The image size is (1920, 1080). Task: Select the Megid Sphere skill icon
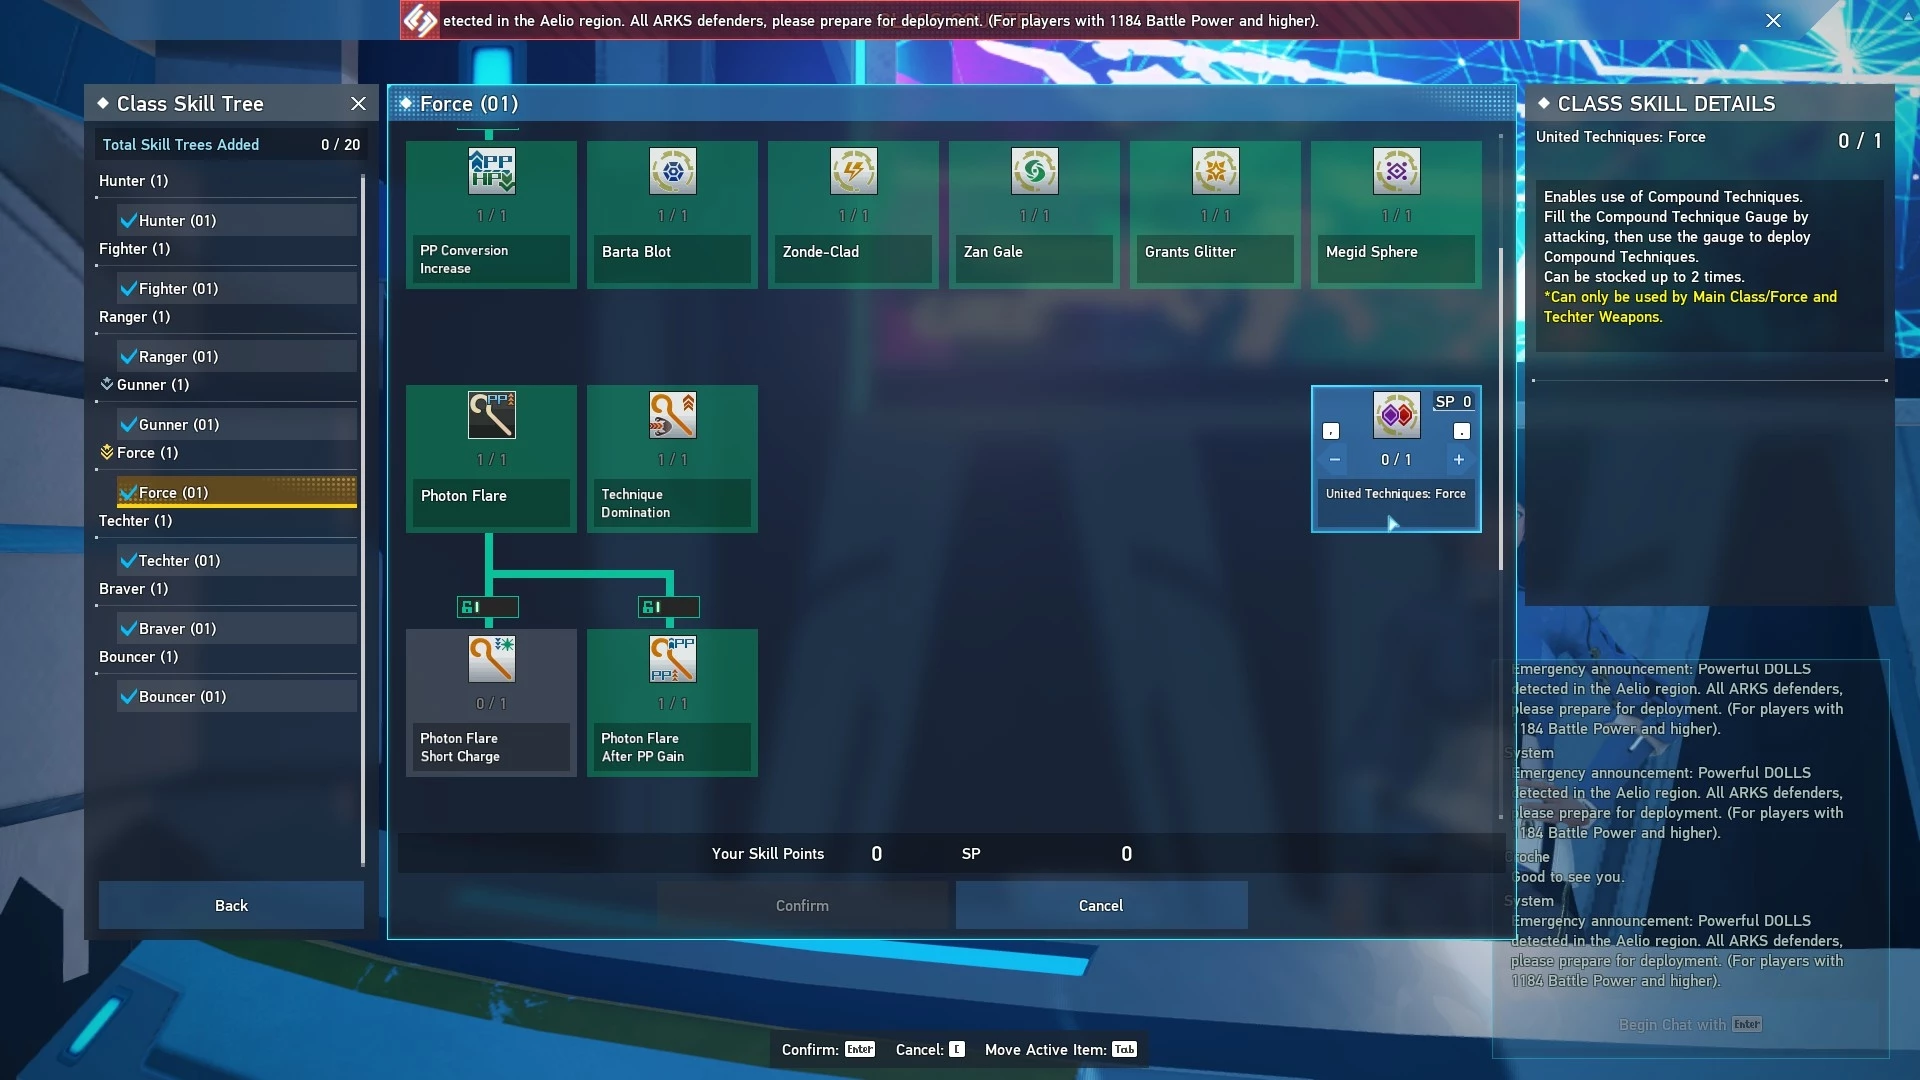(x=1396, y=171)
